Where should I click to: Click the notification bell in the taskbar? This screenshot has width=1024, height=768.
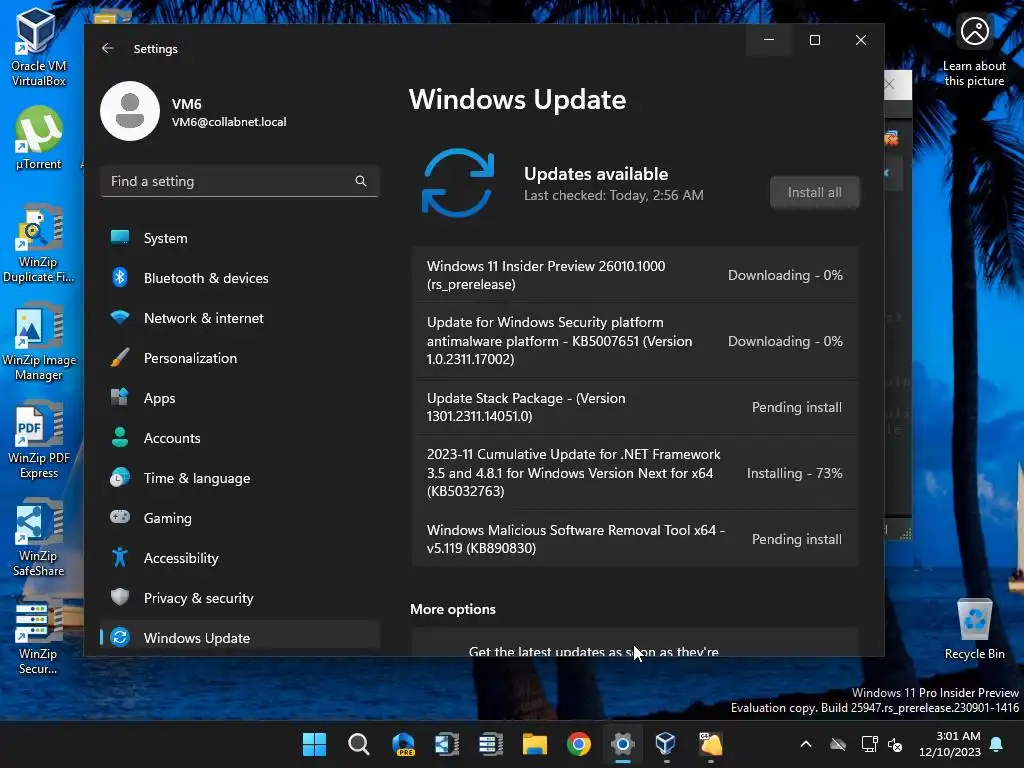(x=997, y=744)
